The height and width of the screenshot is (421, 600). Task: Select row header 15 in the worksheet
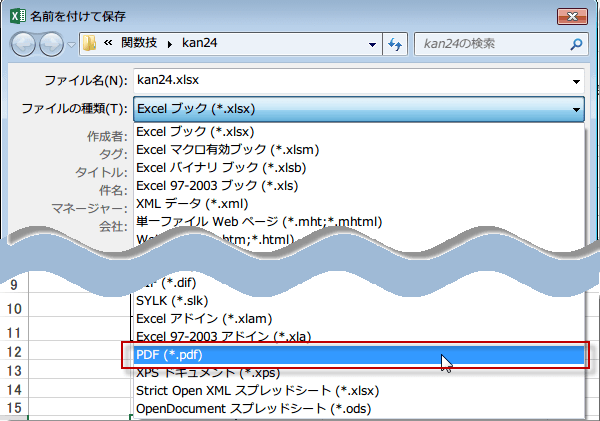[x=14, y=408]
